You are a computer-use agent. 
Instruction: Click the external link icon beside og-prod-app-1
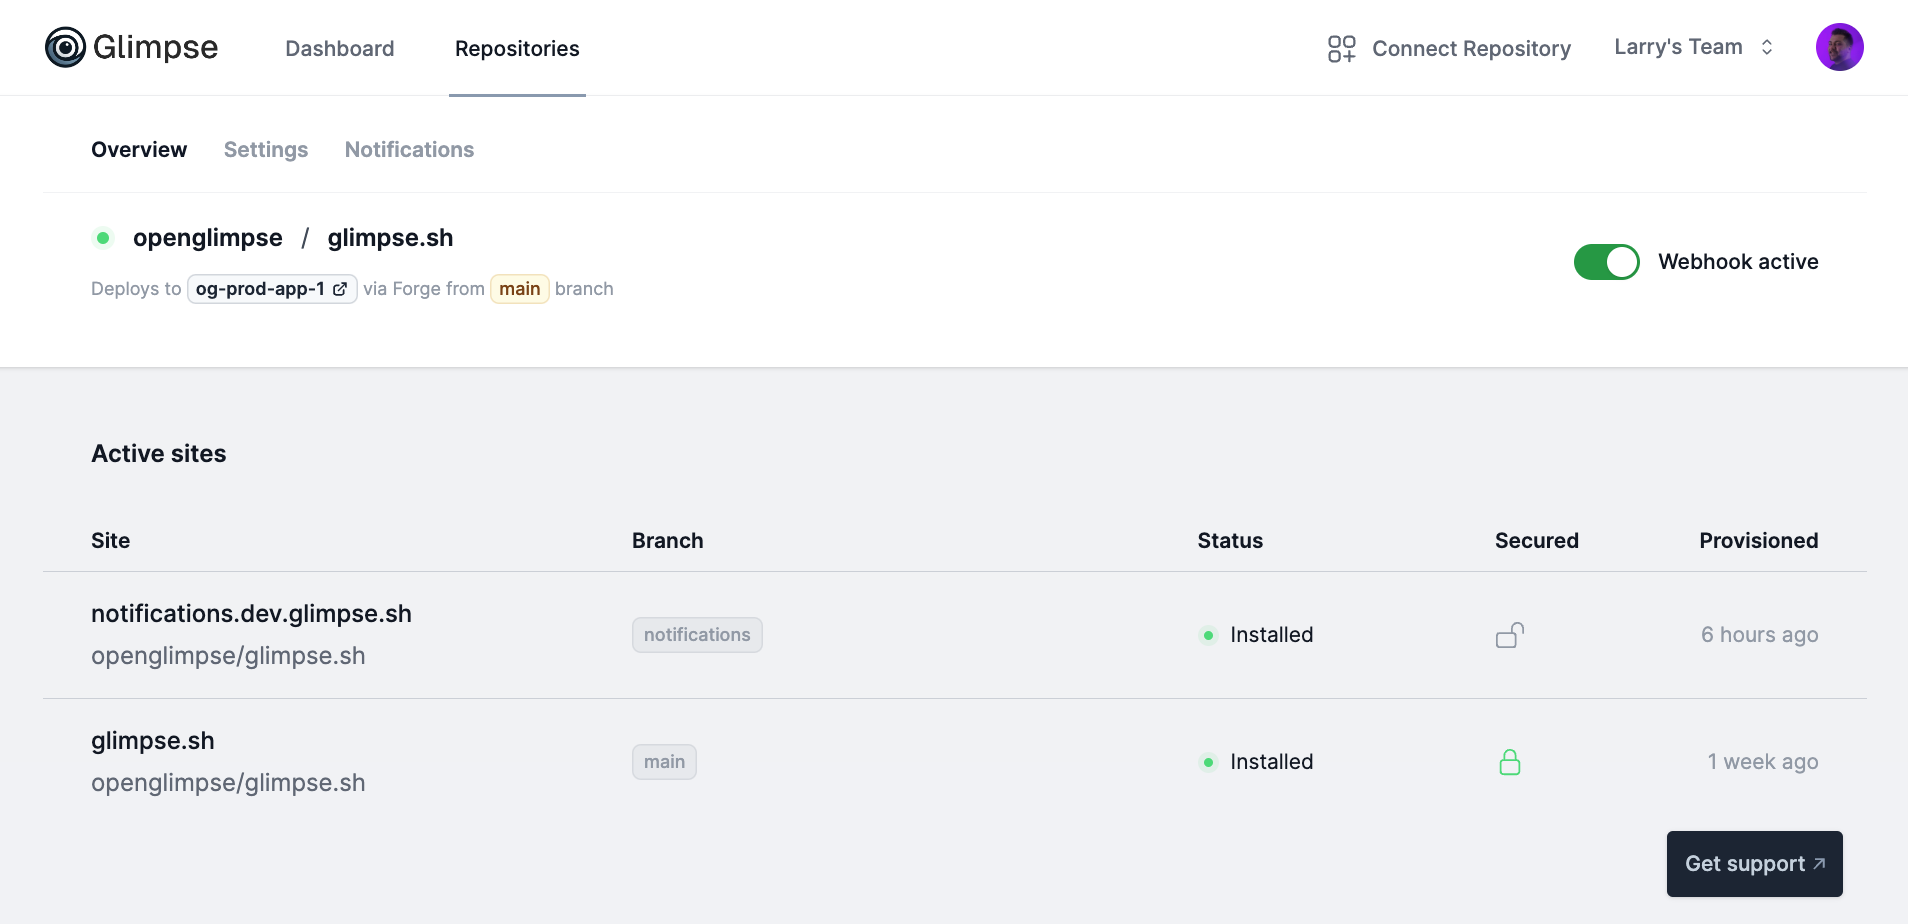tap(338, 288)
